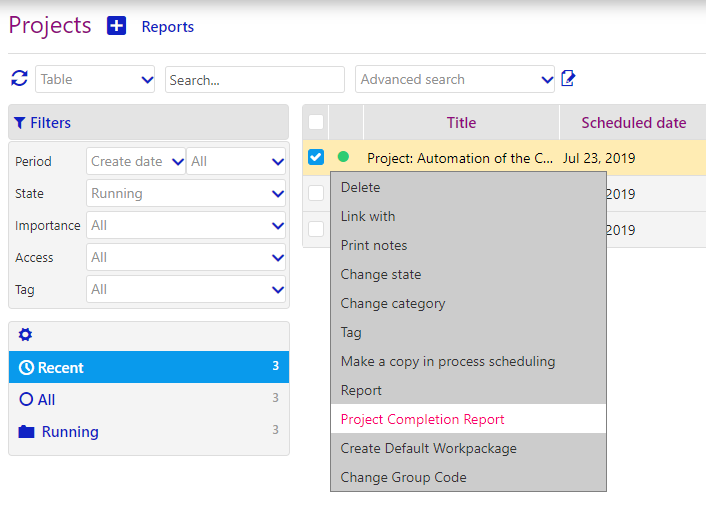Open the Create date period dropdown
The image size is (706, 505).
pos(136,161)
